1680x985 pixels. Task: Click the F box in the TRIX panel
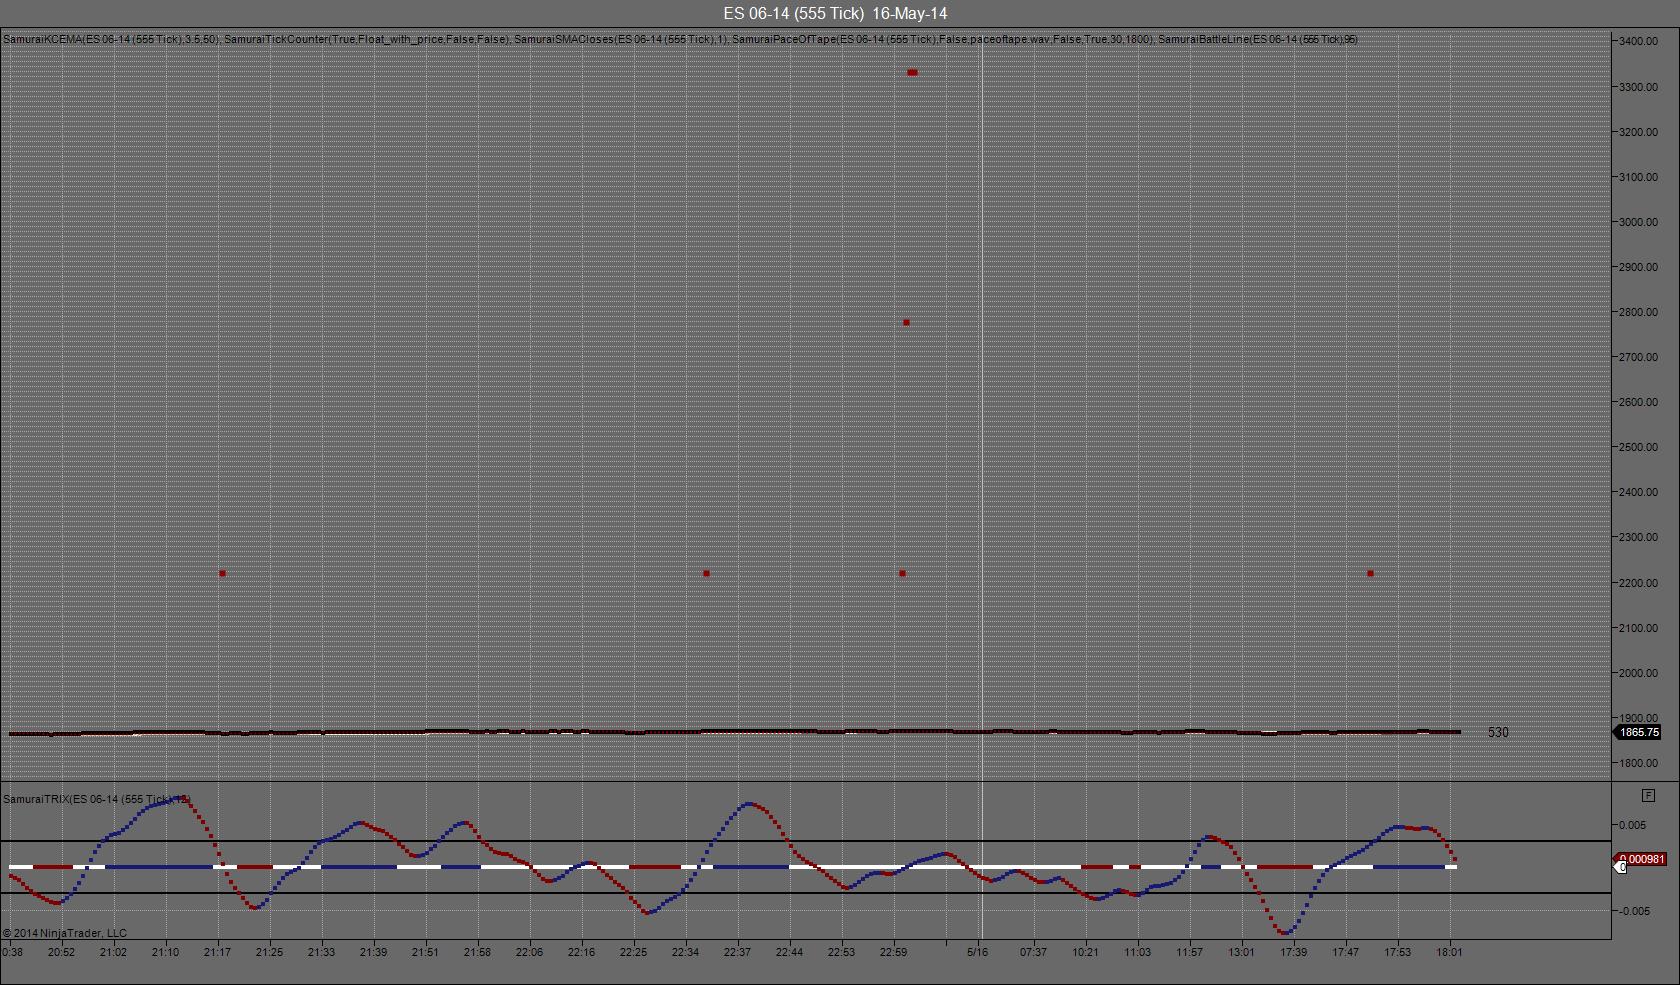click(1648, 796)
